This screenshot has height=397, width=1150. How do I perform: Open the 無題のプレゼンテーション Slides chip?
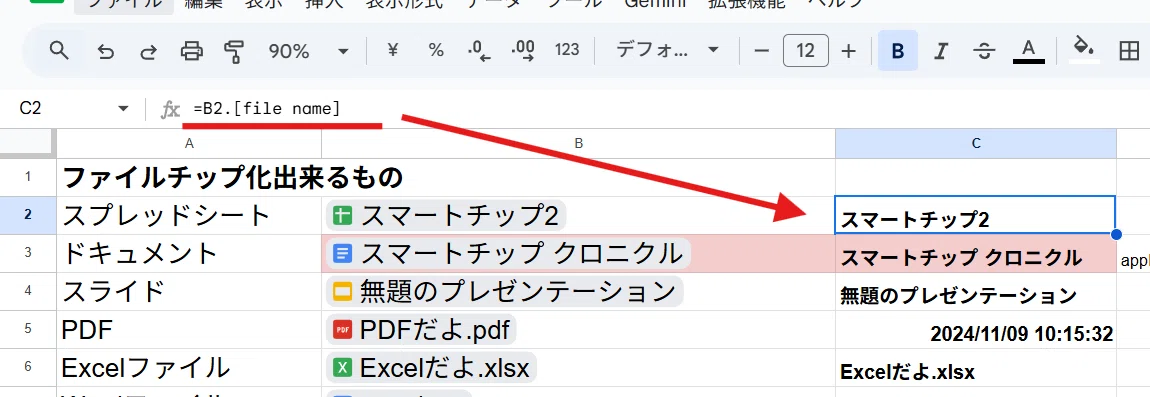[x=505, y=292]
